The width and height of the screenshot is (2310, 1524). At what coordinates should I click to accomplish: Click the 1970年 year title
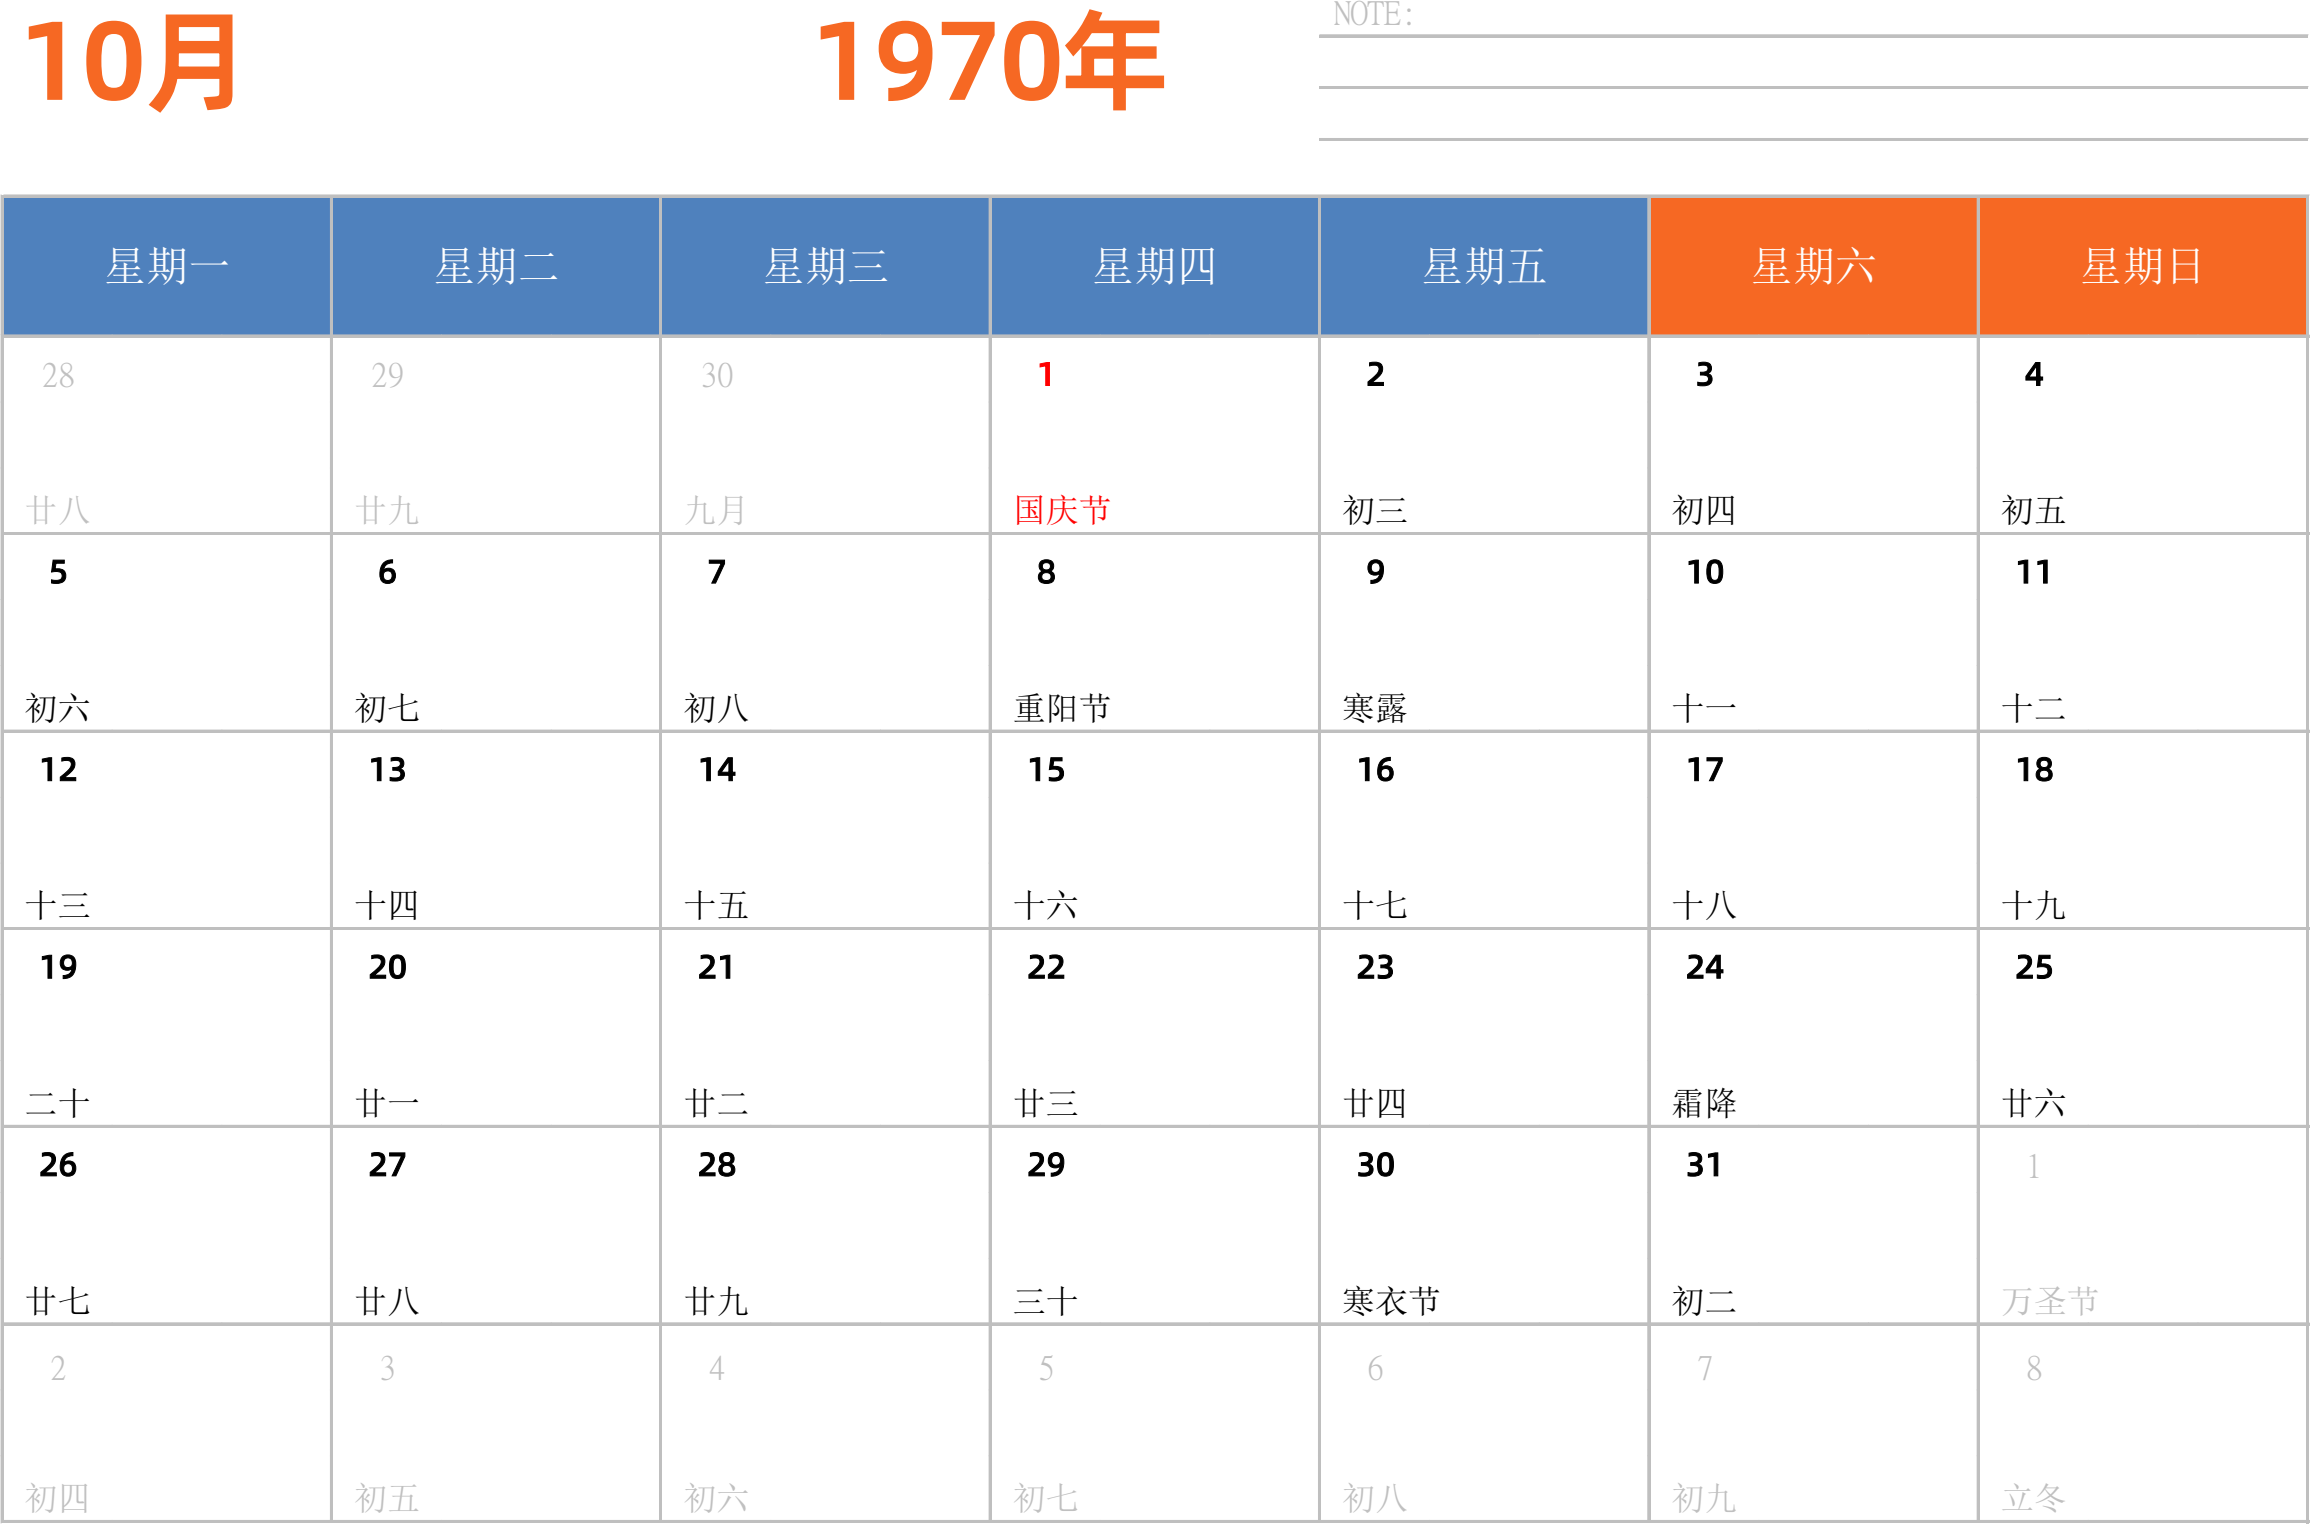(990, 62)
